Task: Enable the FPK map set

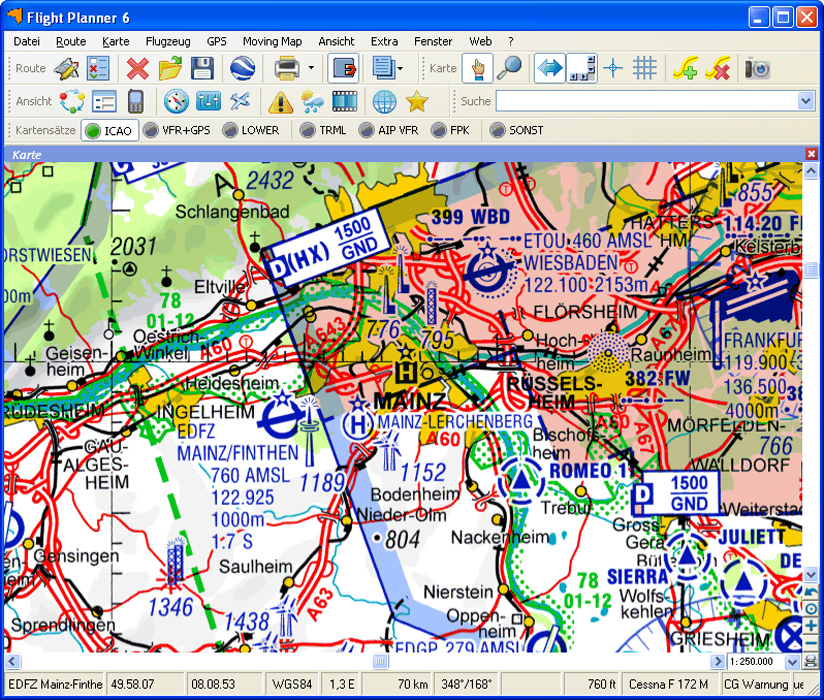Action: (x=450, y=130)
